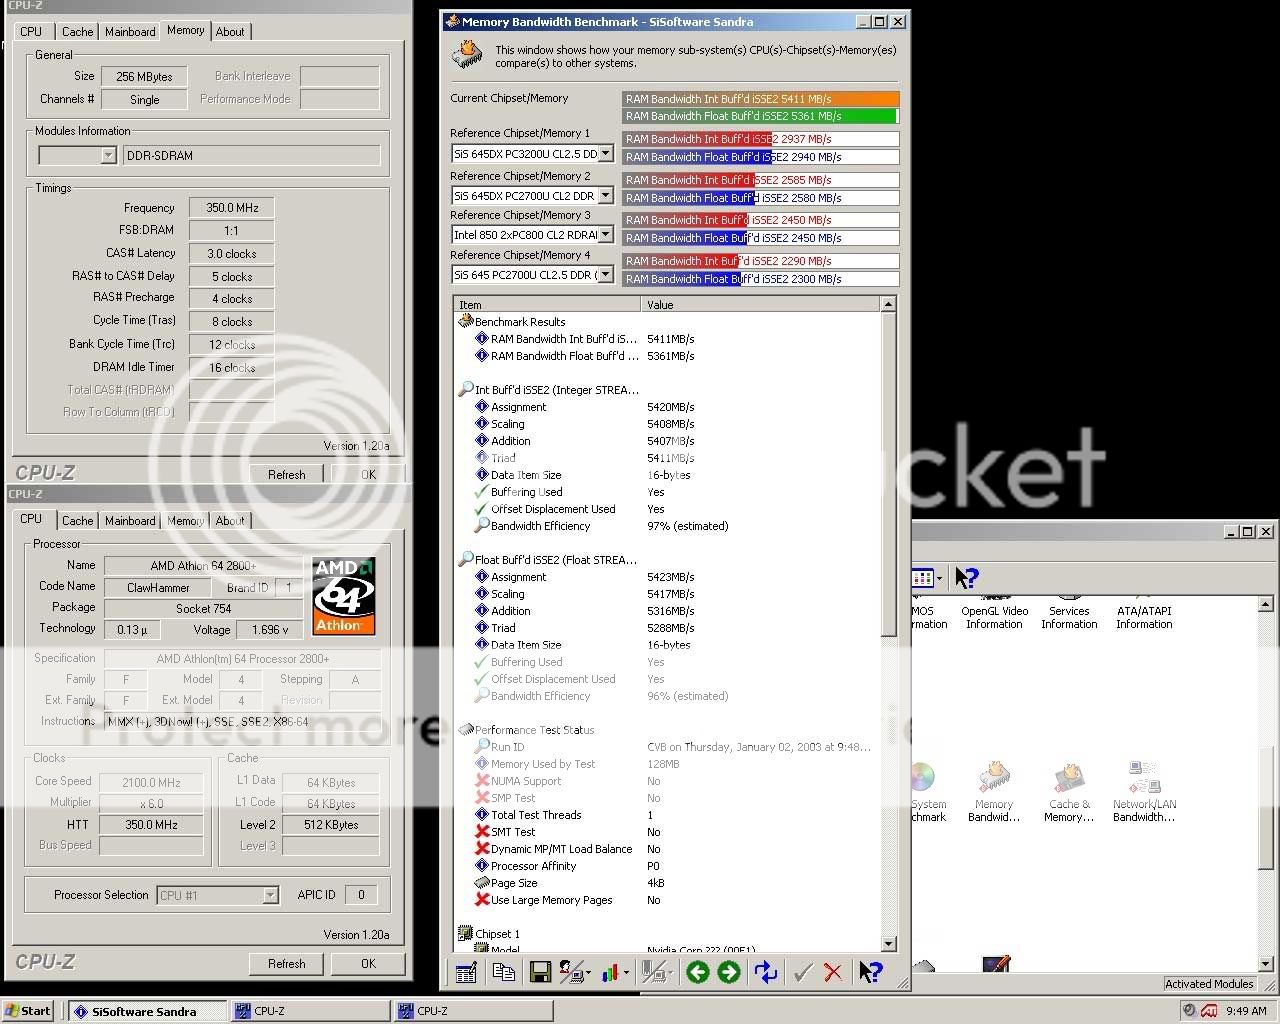Select the Cache tab in upper CPU-Z window
This screenshot has width=1280, height=1024.
point(77,32)
